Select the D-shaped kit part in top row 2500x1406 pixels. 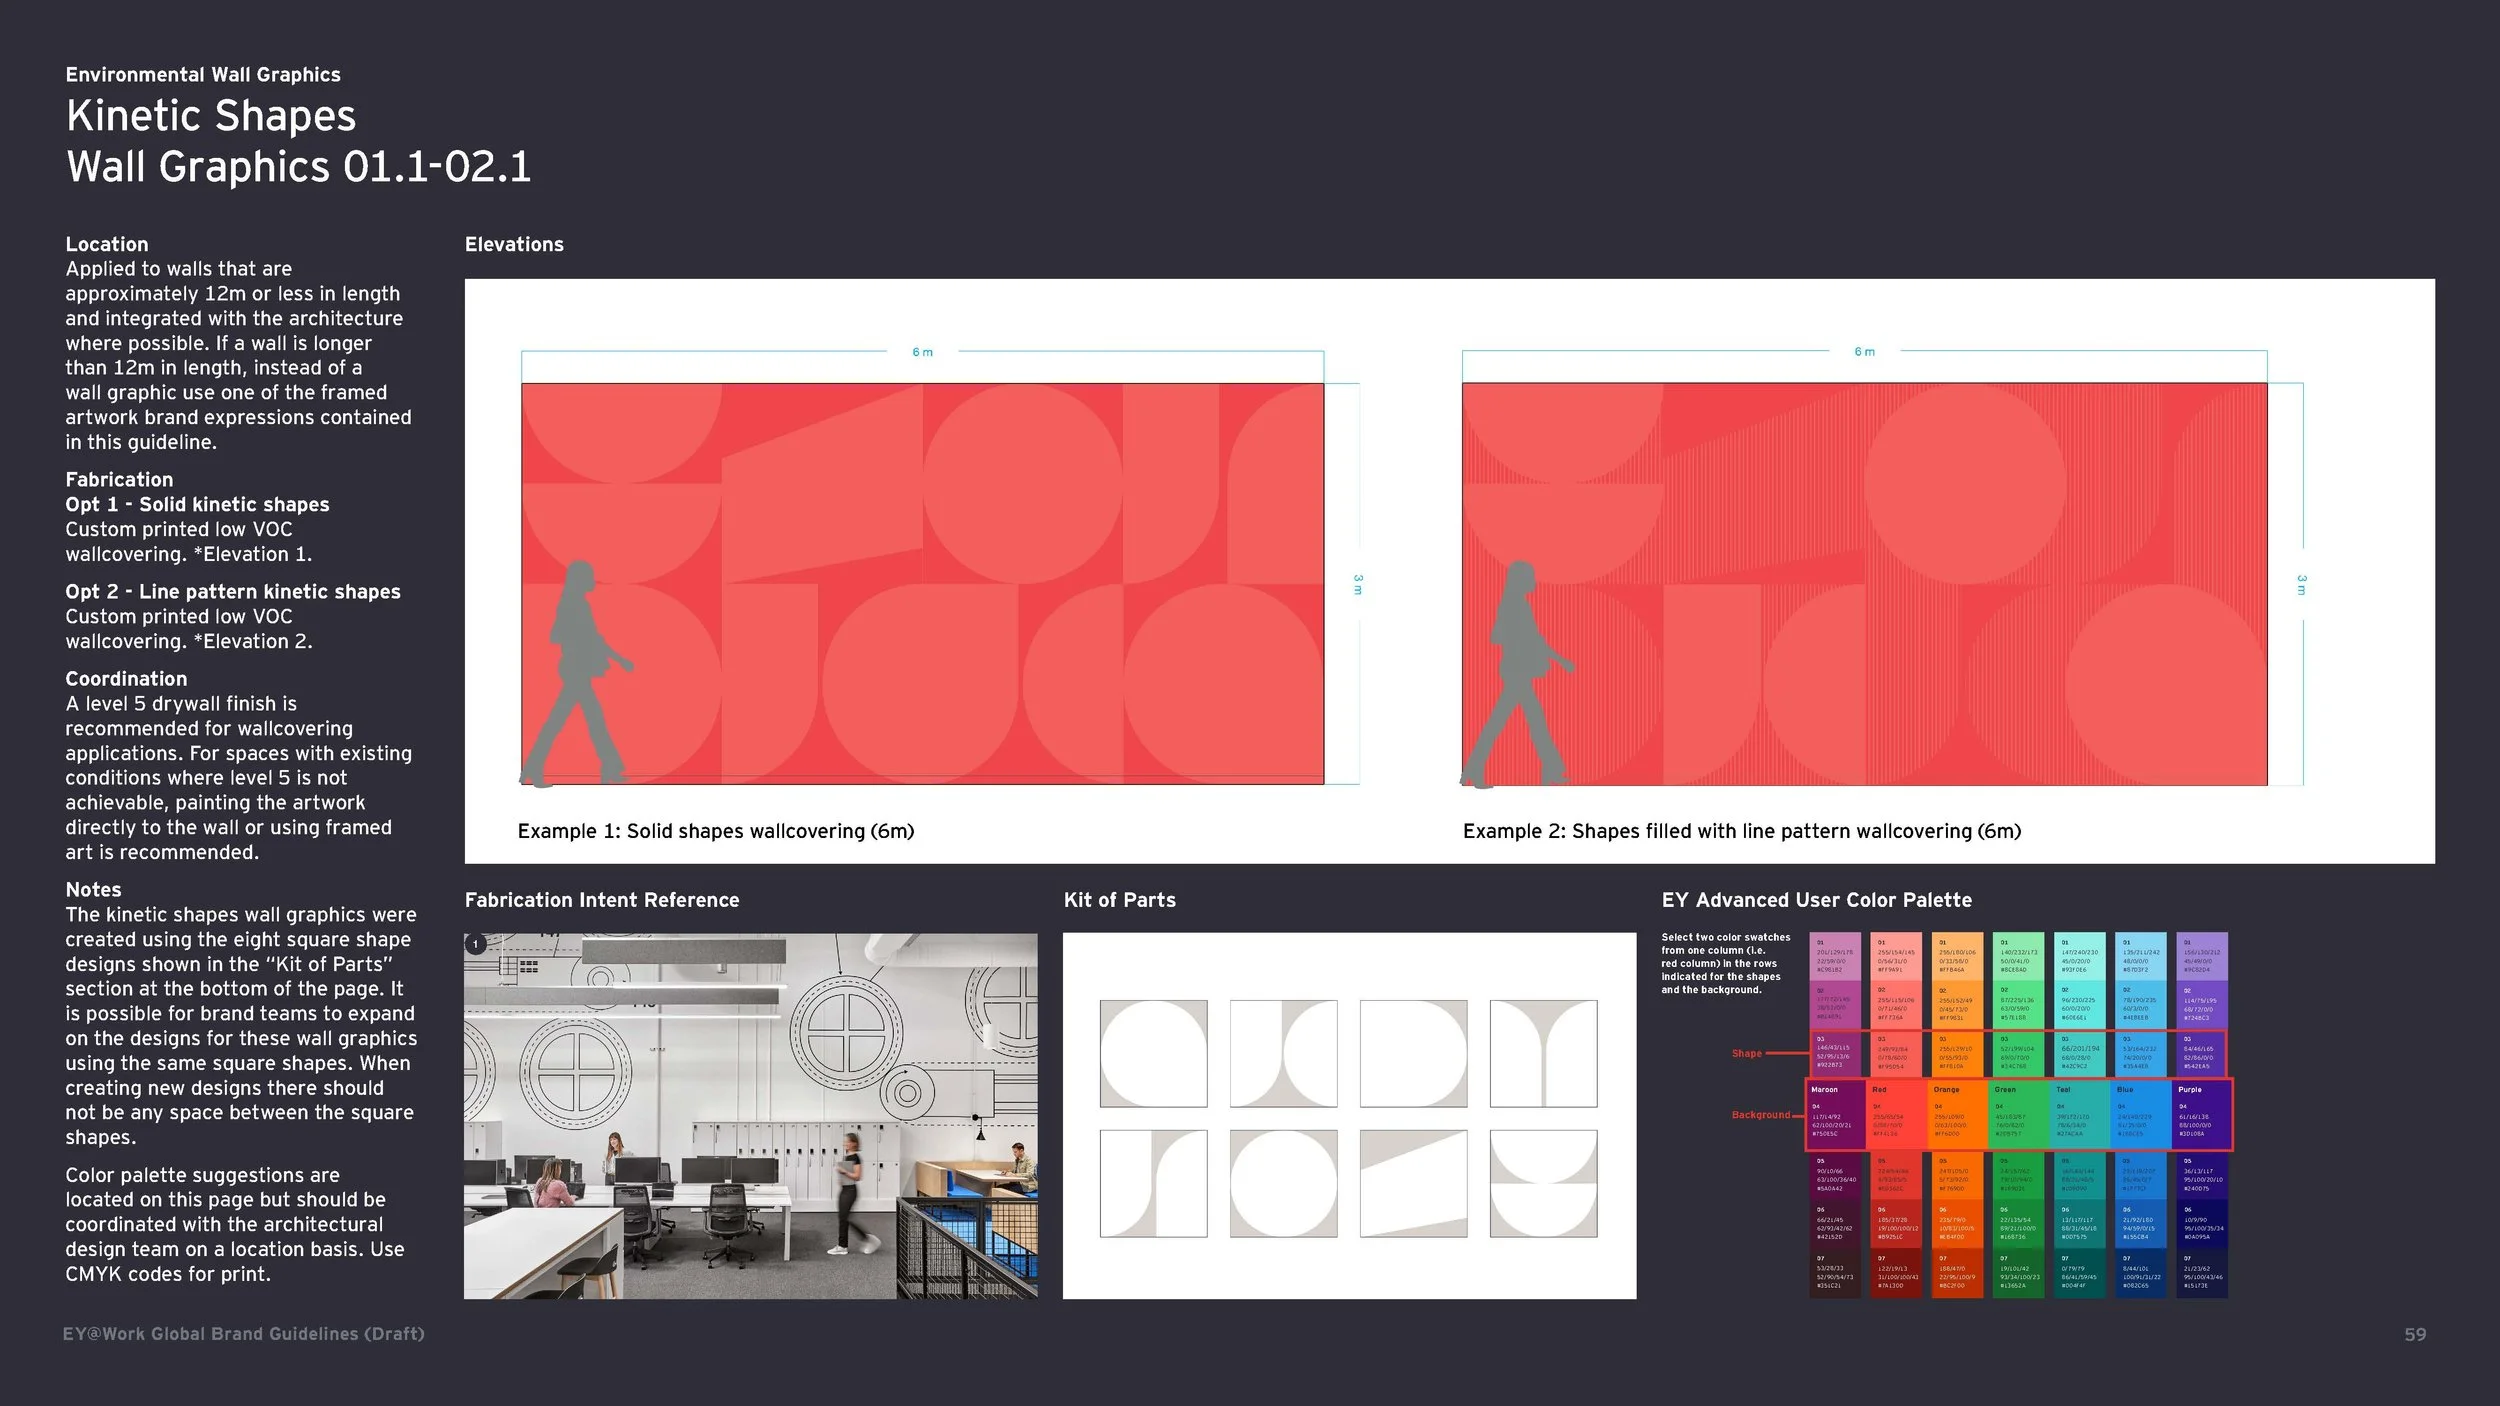tap(1413, 1053)
